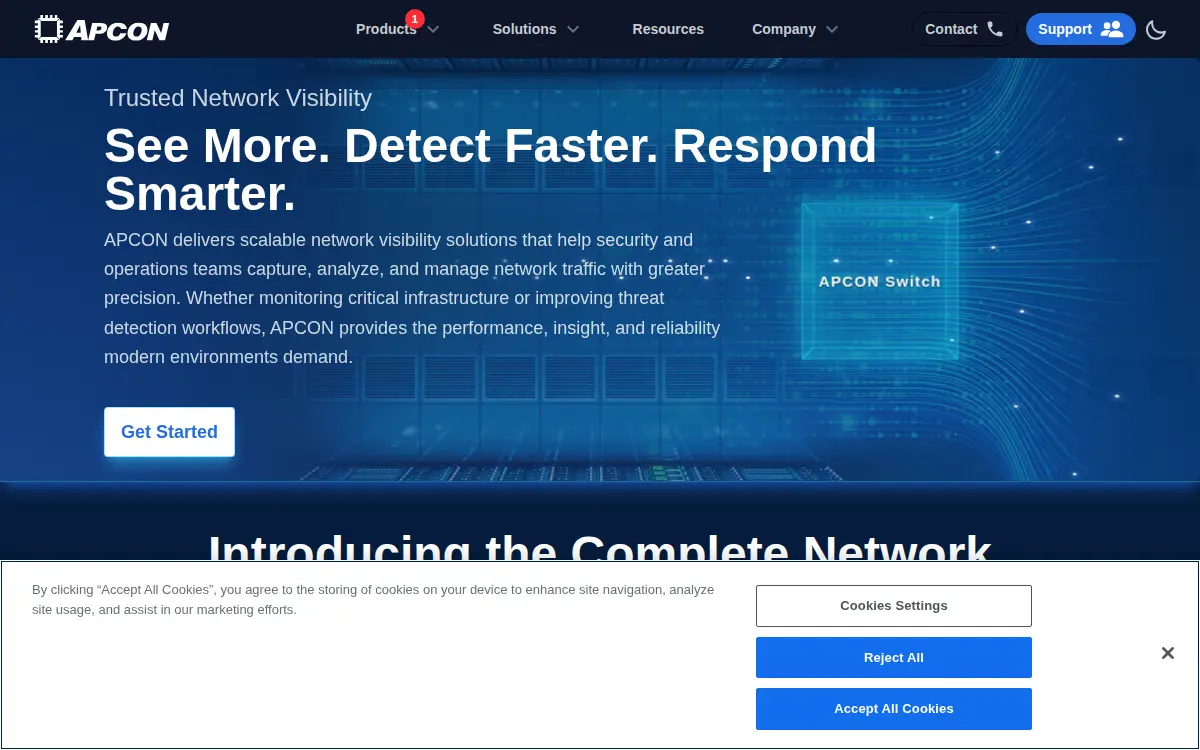The width and height of the screenshot is (1200, 750).
Task: Click the 'Trusted Network Visibility' text
Action: click(238, 98)
